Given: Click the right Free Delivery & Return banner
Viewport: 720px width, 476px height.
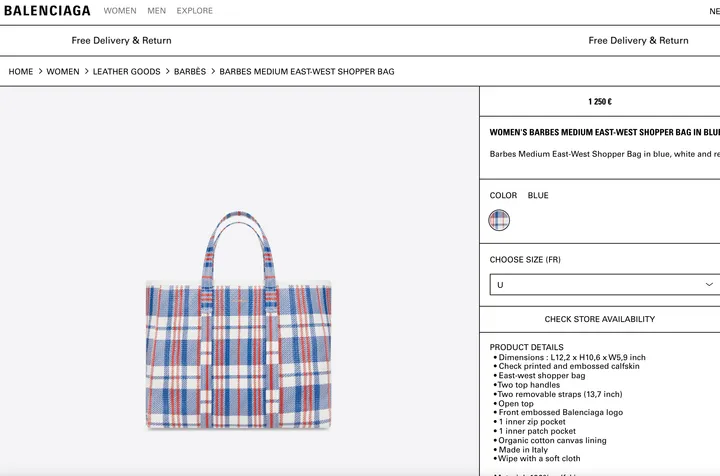Looking at the screenshot, I should point(638,41).
